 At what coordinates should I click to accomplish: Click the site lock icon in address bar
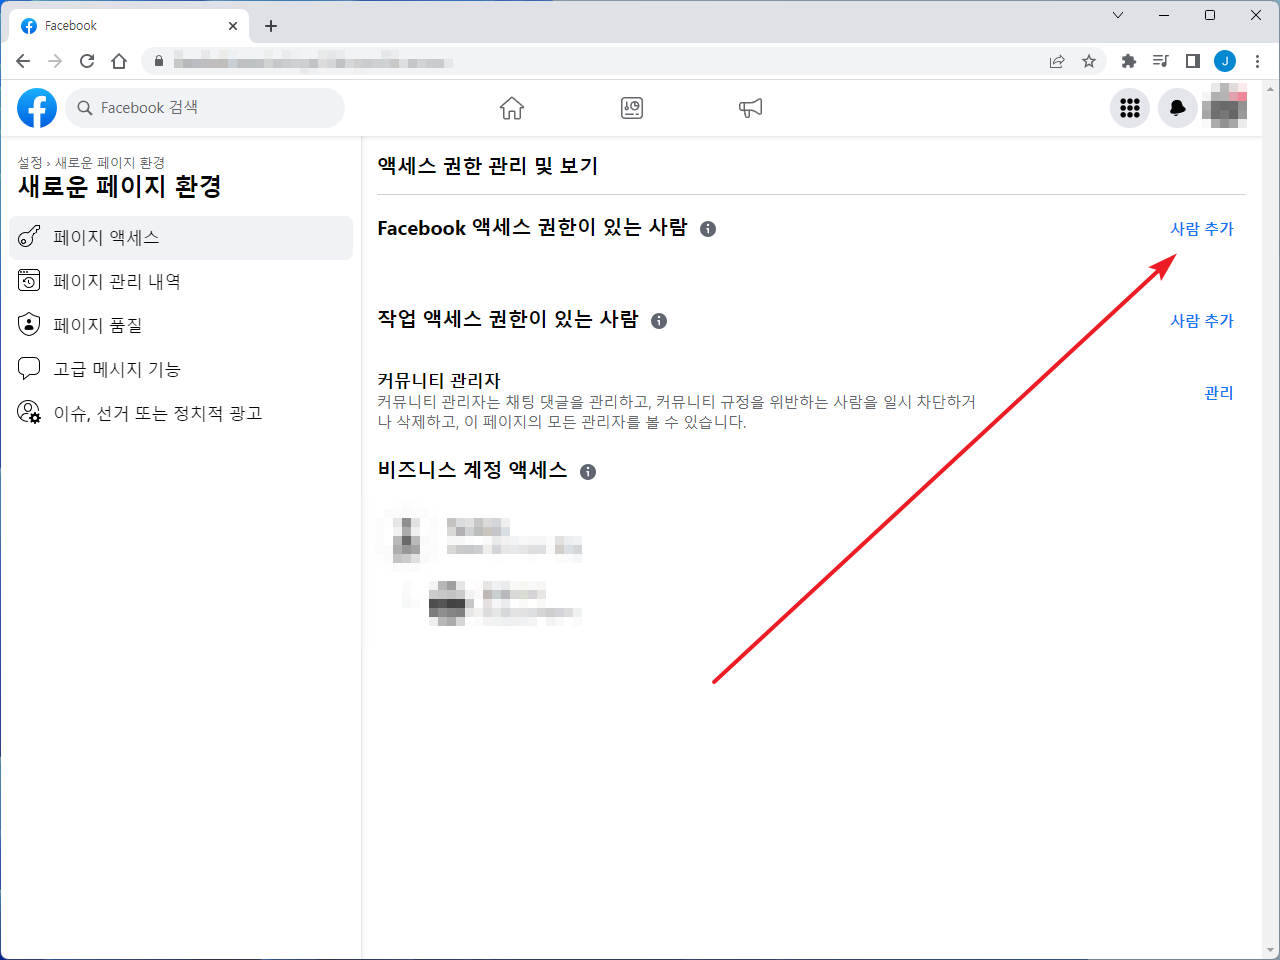[x=158, y=61]
